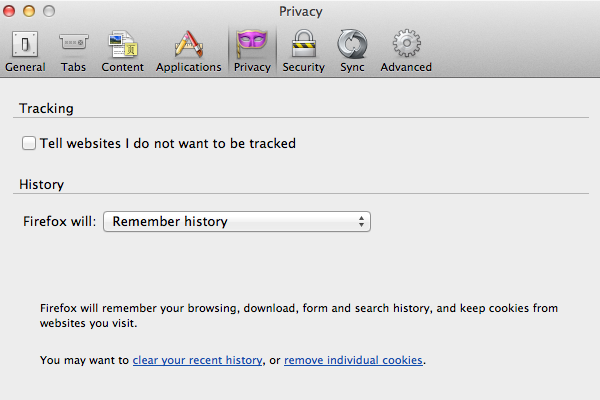Image resolution: width=600 pixels, height=400 pixels.
Task: Click the Privacy window title bar
Action: (x=300, y=11)
